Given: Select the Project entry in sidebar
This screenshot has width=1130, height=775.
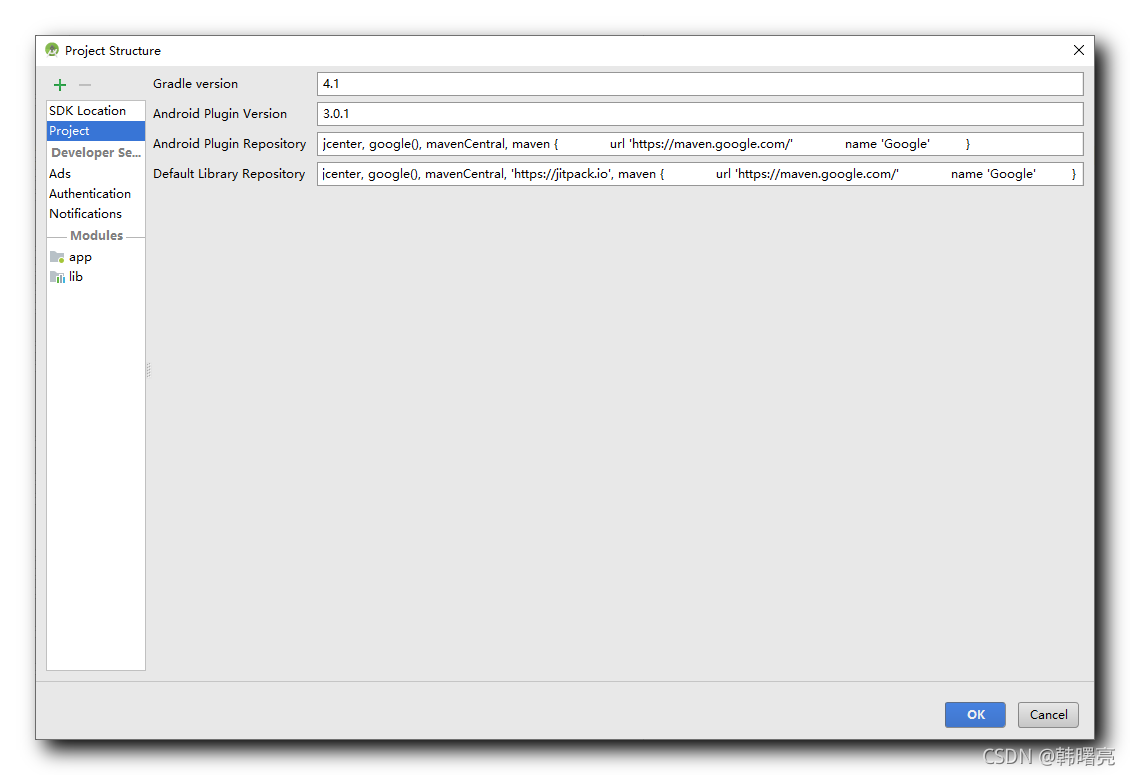Looking at the screenshot, I should click(x=96, y=130).
